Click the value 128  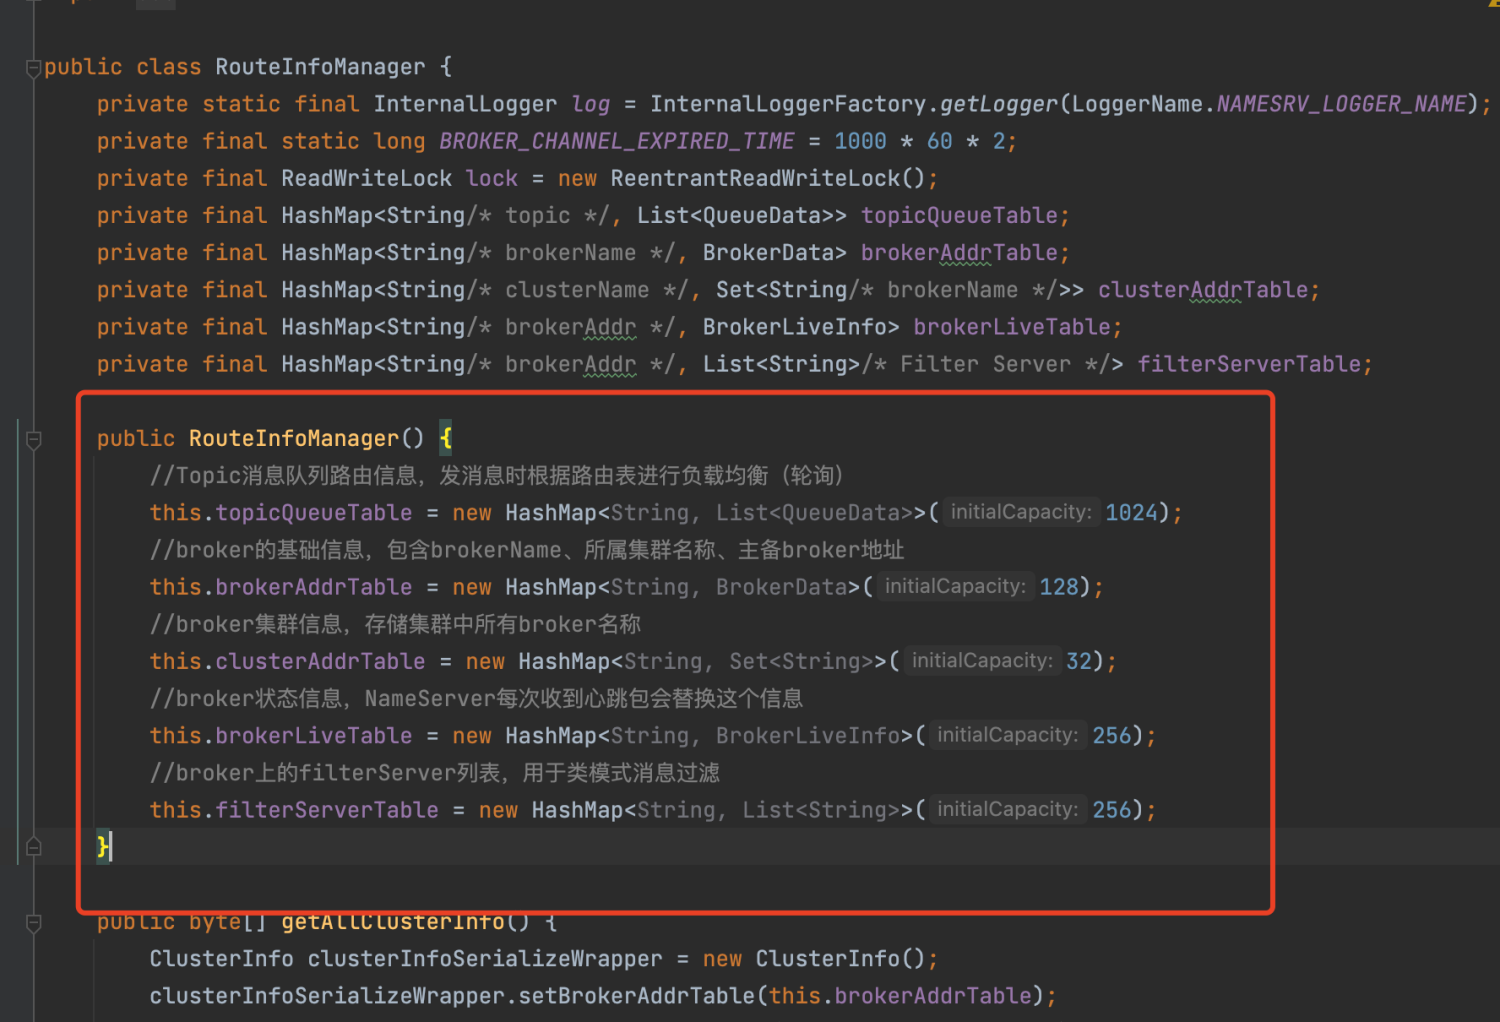point(1059,587)
